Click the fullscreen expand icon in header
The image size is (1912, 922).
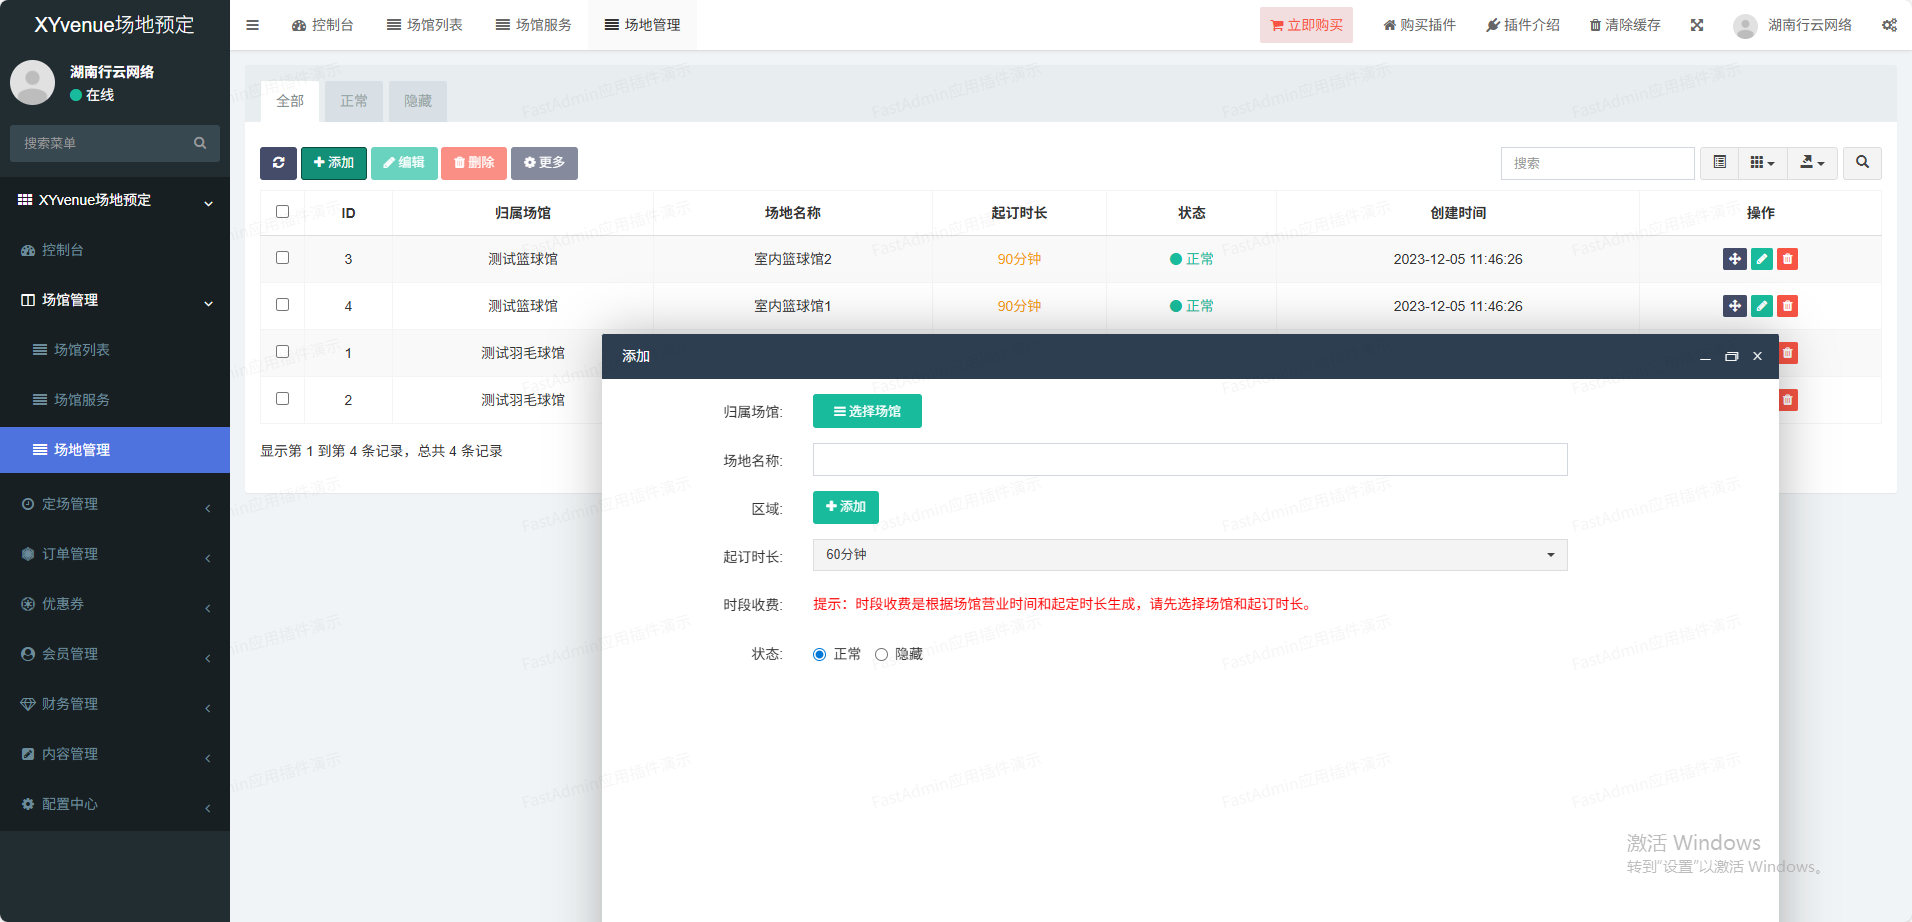pyautogui.click(x=1697, y=25)
